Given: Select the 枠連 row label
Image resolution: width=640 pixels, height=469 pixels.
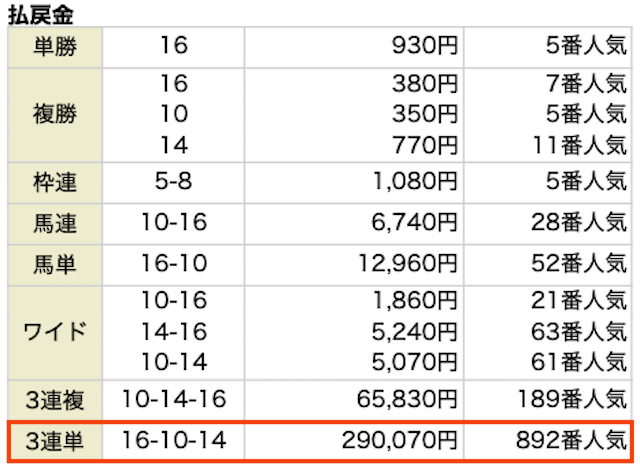Looking at the screenshot, I should (55, 182).
